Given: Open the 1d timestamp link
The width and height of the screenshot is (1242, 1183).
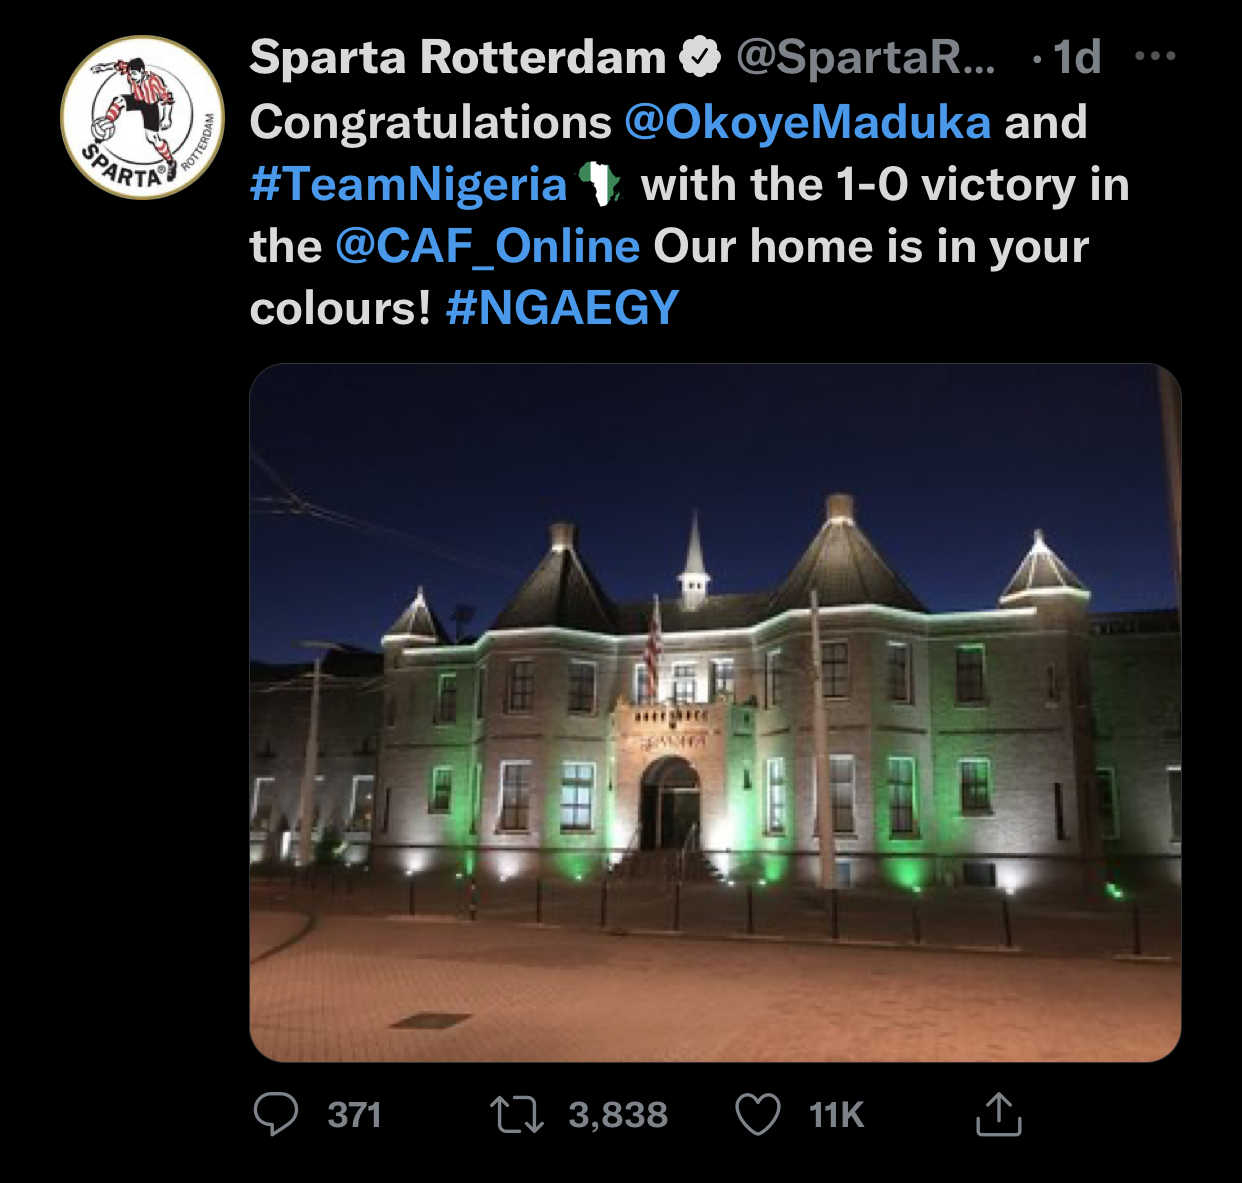Looking at the screenshot, I should point(1077,57).
